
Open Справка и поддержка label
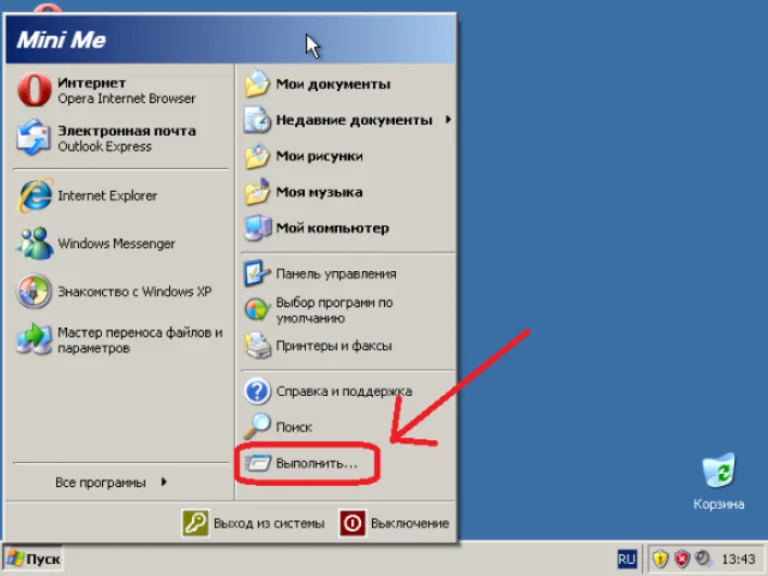pos(344,391)
